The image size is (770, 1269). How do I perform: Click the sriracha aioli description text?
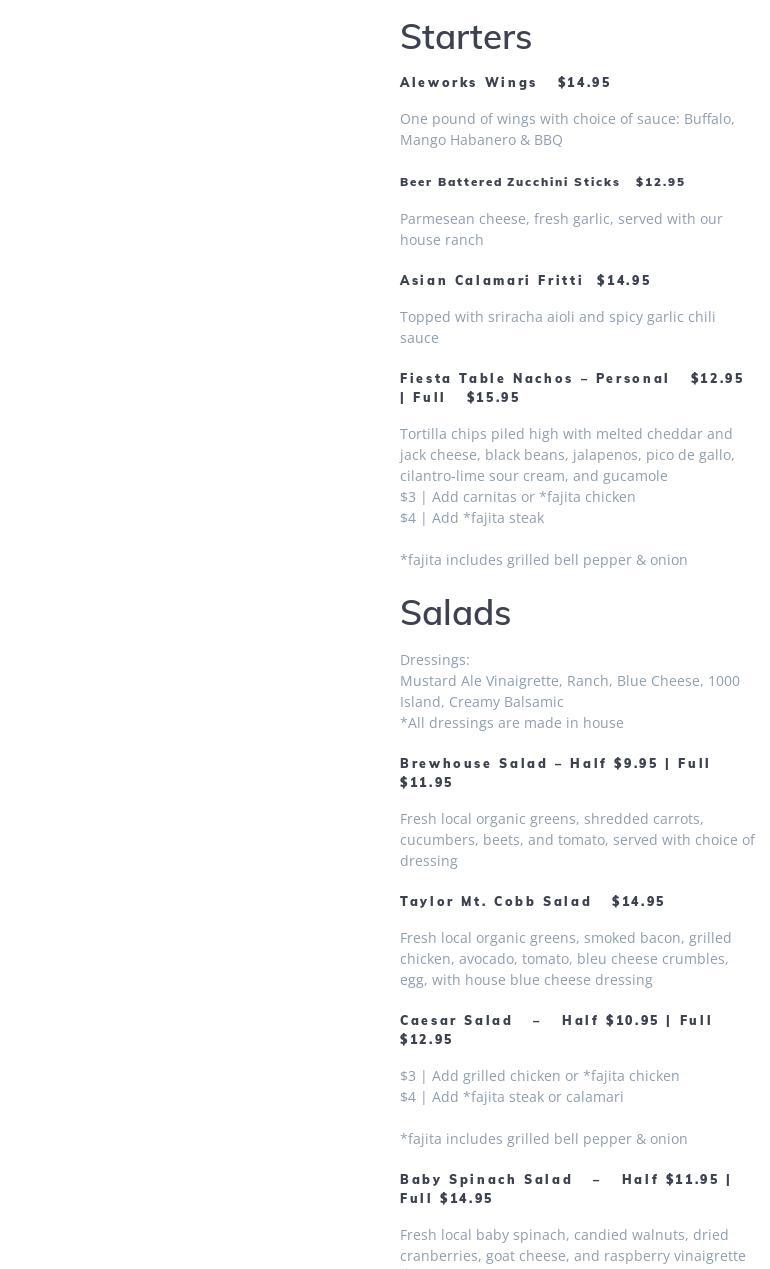click(557, 327)
